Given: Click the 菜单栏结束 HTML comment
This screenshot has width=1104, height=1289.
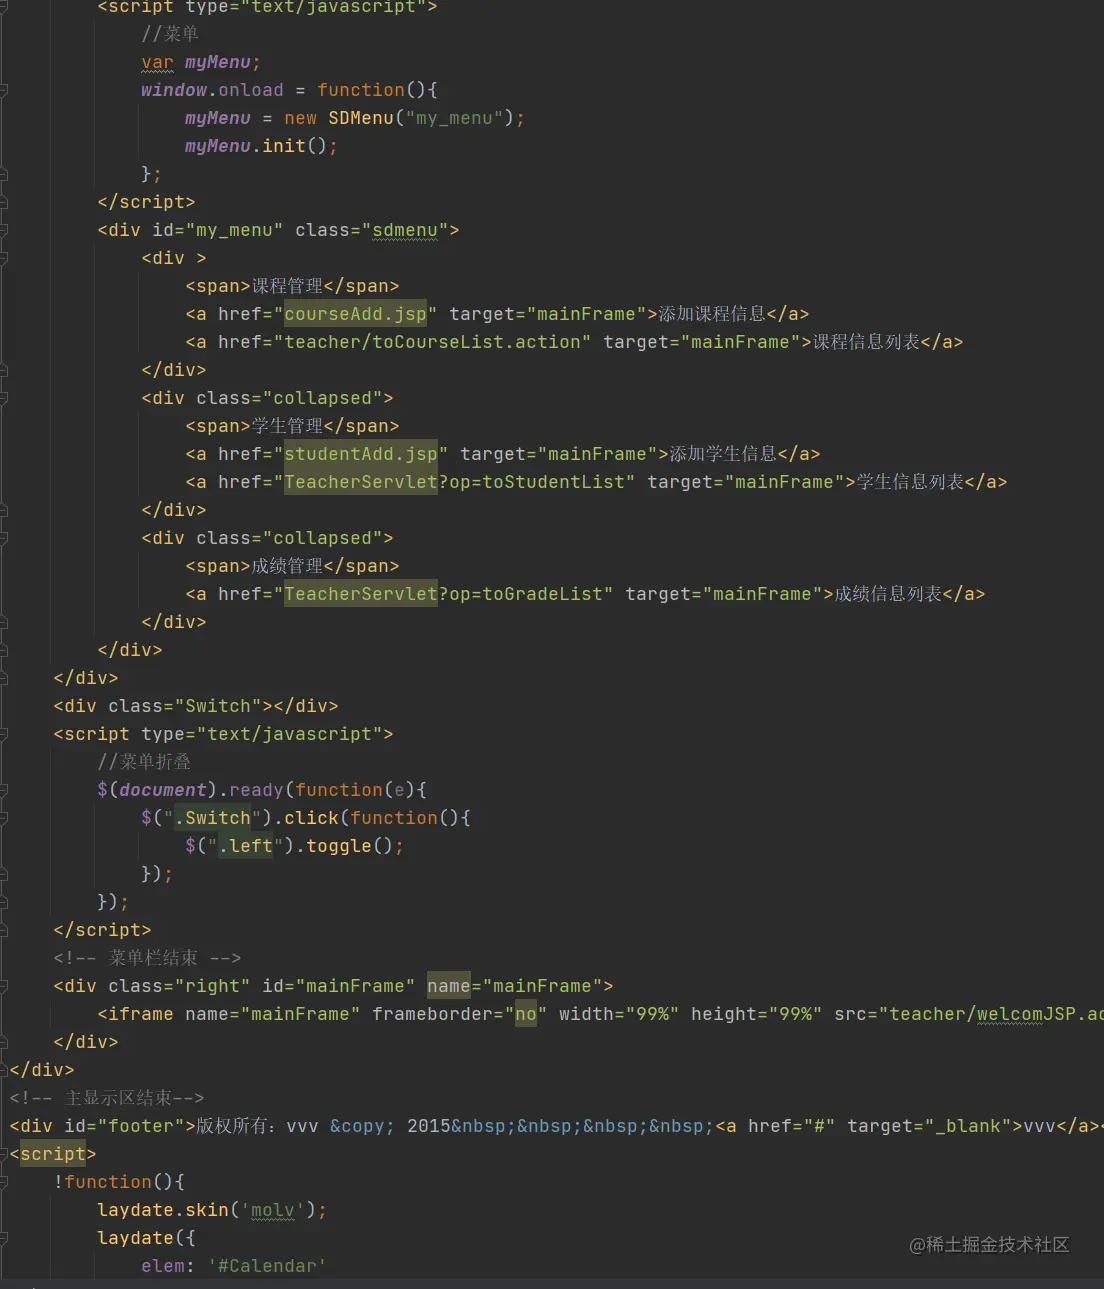Looking at the screenshot, I should pos(147,958).
